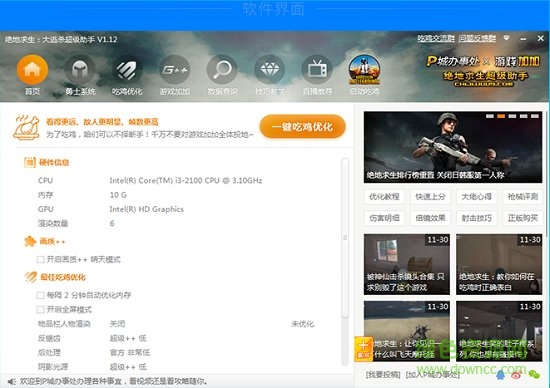This screenshot has width=550, height=388.
Task: Select the 伤害明细 tag
Action: (x=384, y=218)
